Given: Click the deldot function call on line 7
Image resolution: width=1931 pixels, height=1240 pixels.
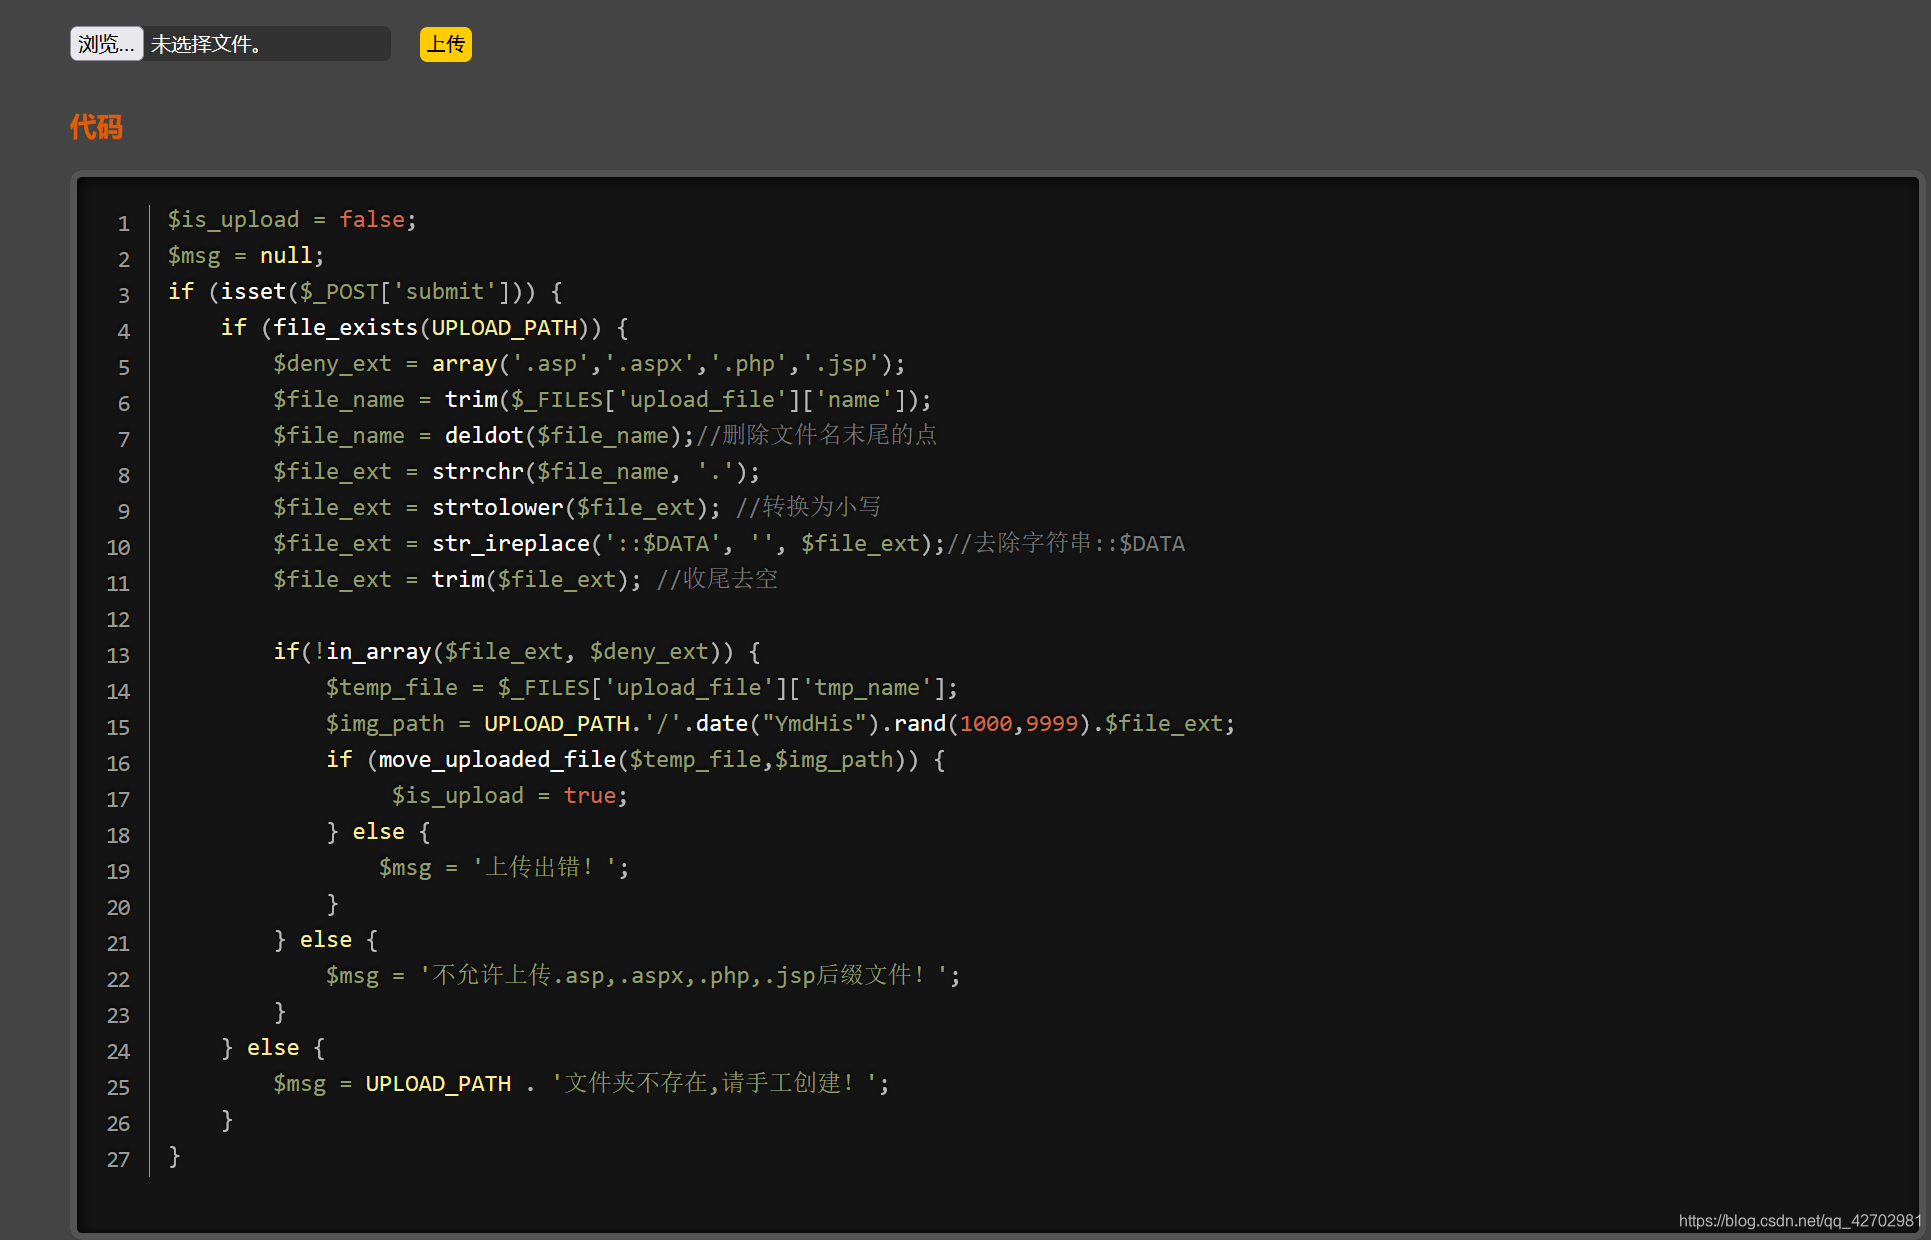Looking at the screenshot, I should [x=484, y=435].
